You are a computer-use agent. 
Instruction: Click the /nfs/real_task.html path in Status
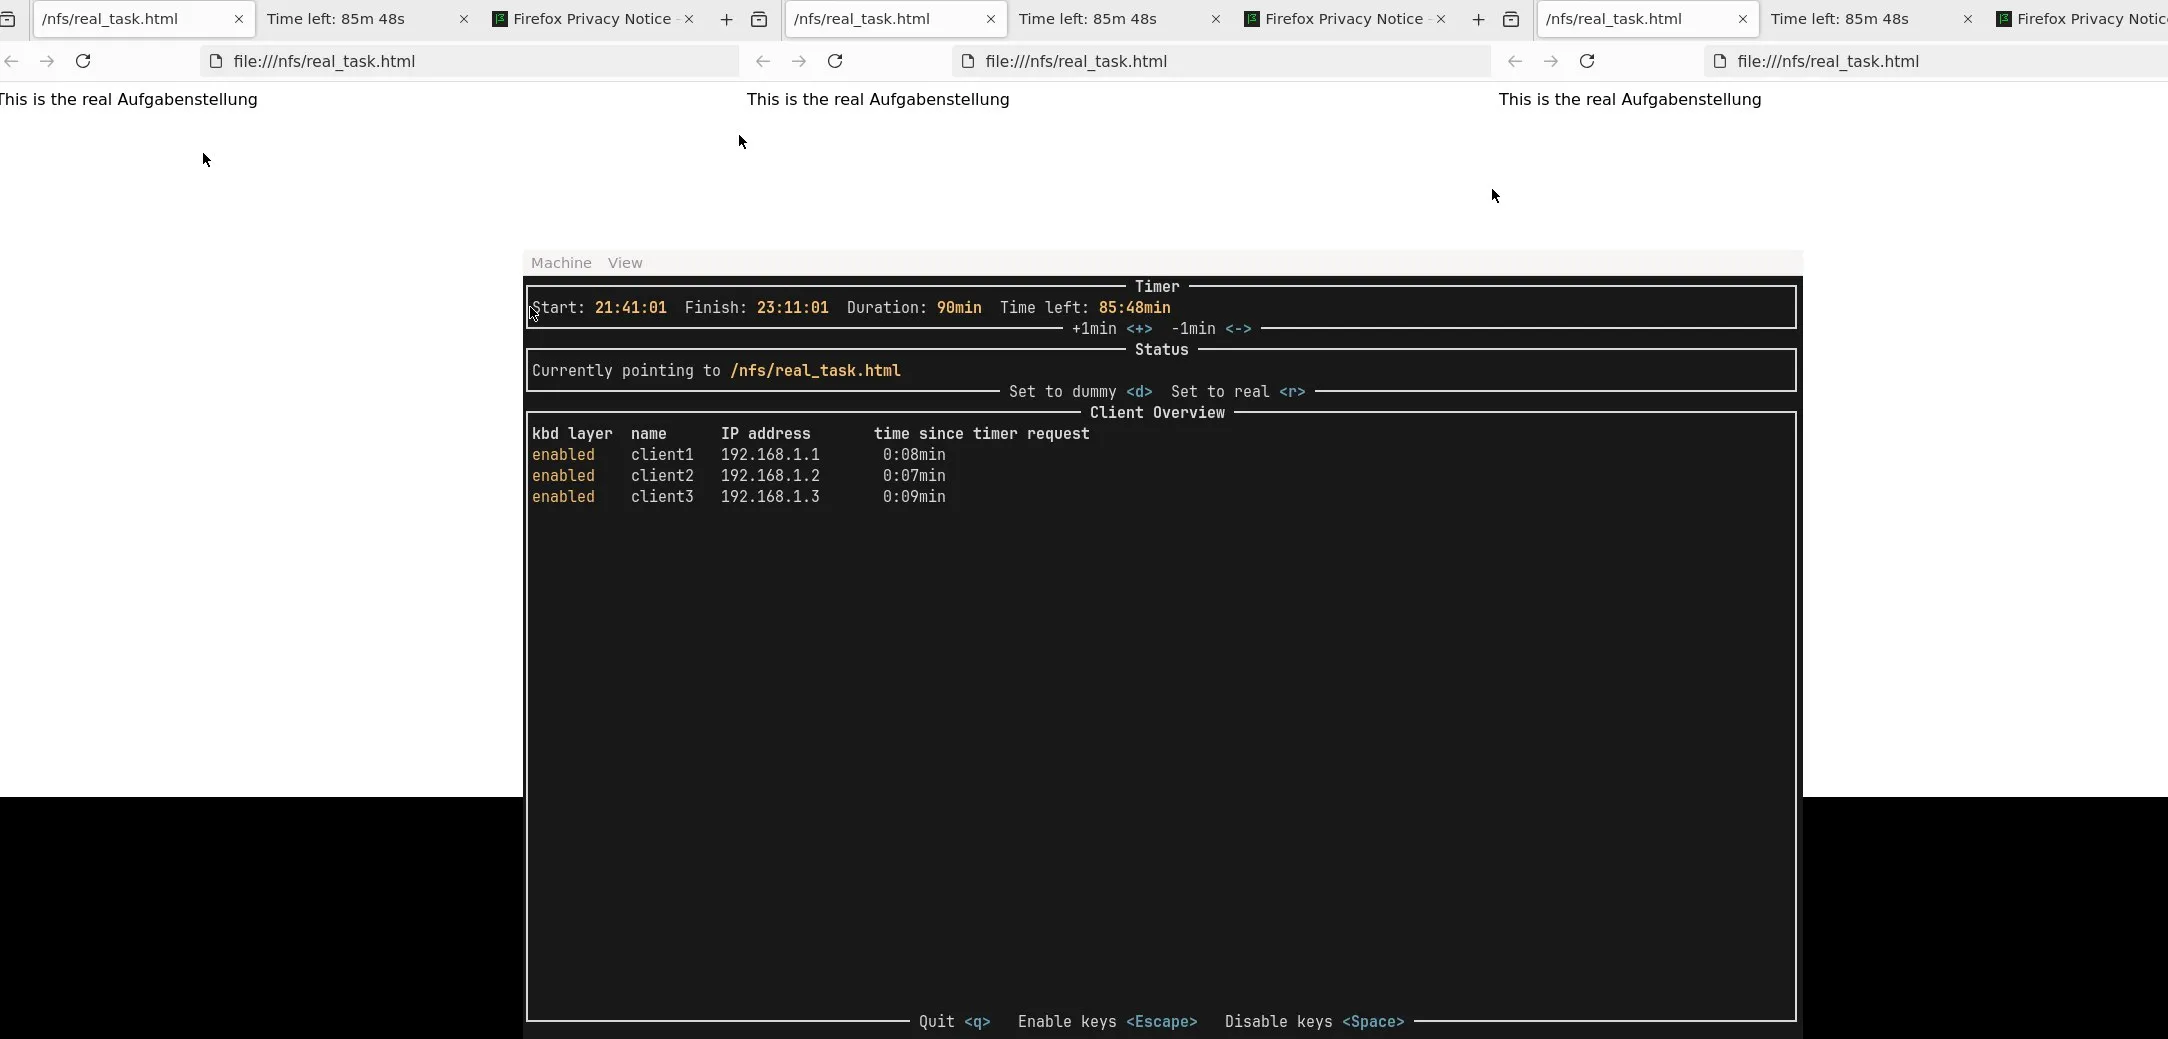[x=815, y=371]
